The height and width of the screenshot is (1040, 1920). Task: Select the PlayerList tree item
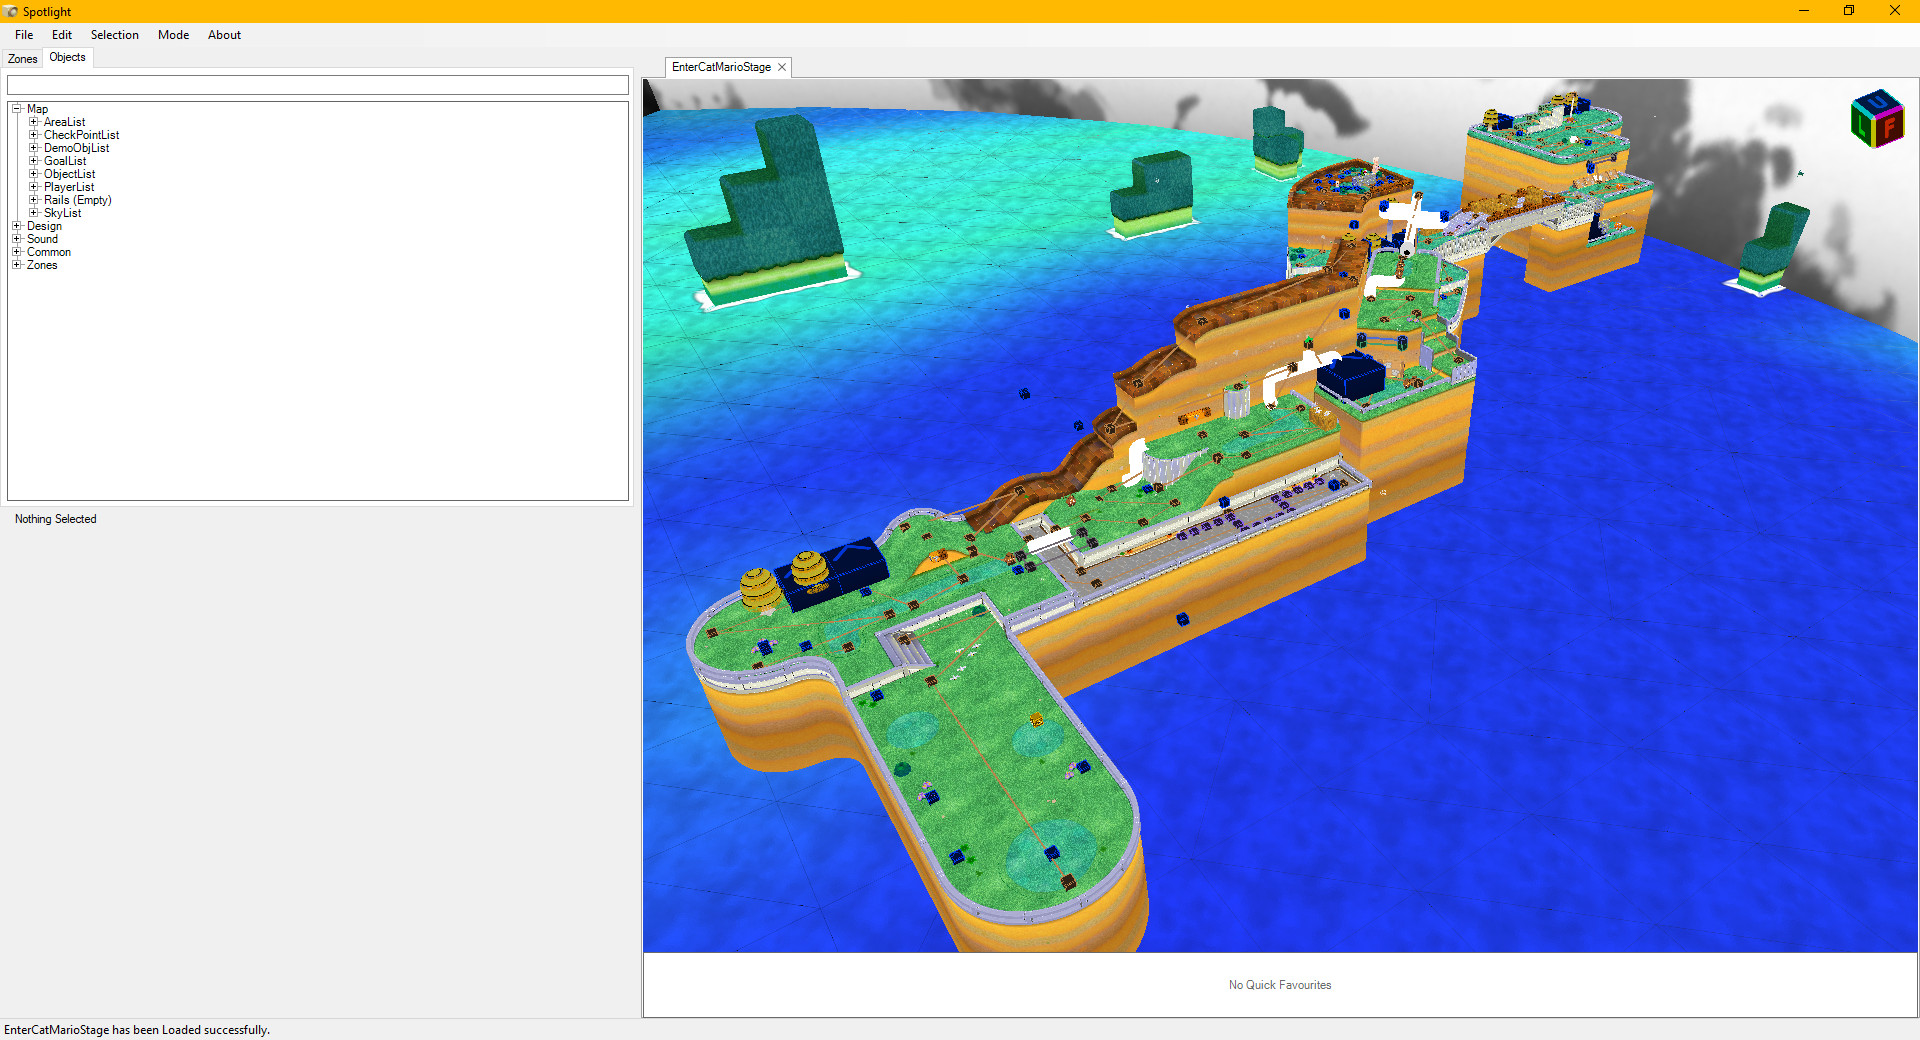click(69, 187)
